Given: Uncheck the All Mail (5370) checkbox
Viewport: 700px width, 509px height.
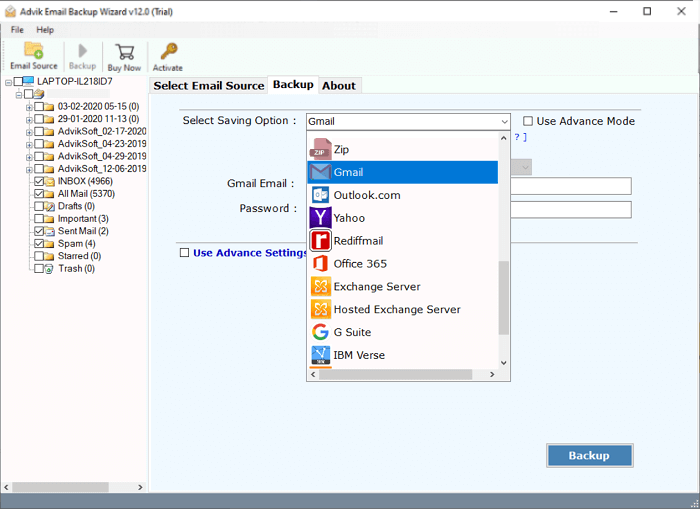Looking at the screenshot, I should point(39,194).
